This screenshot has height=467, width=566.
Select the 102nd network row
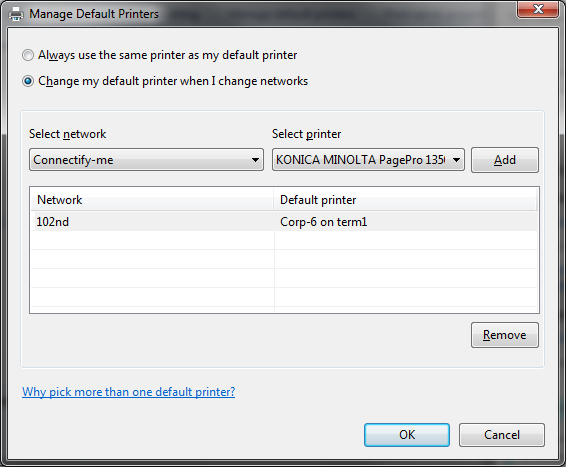coord(284,222)
